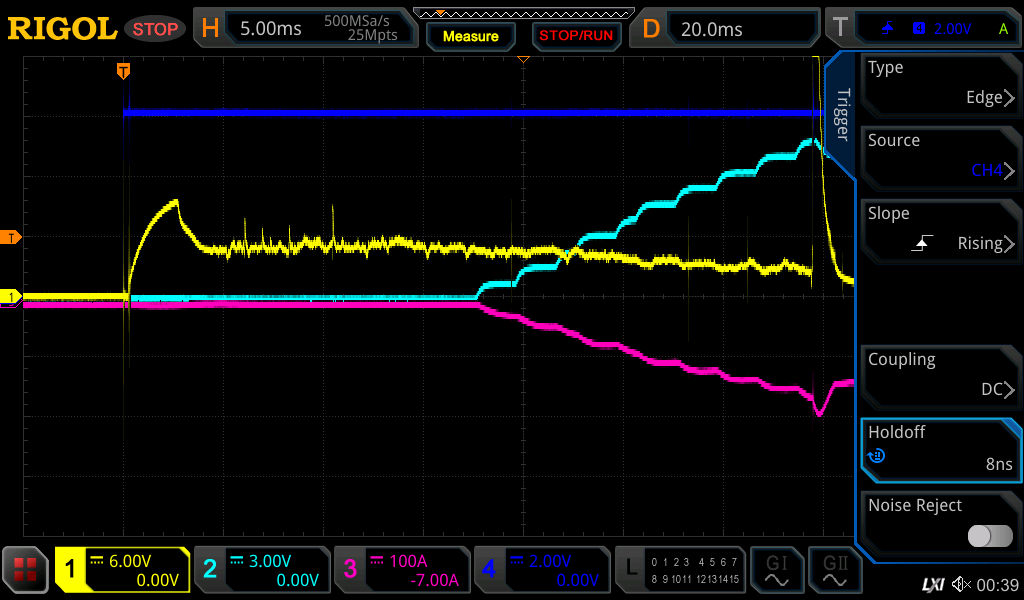Toggle the Noise Reject switch
Viewport: 1024px width, 600px height.
(x=989, y=536)
